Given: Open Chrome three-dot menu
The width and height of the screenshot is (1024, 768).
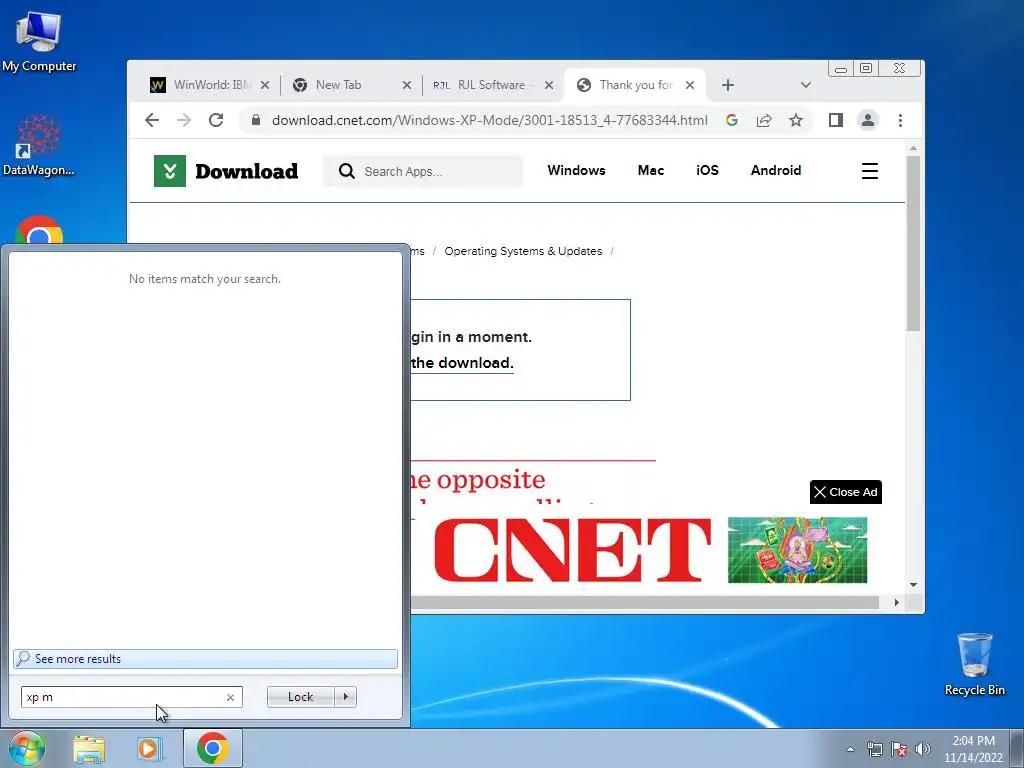Looking at the screenshot, I should coord(900,120).
